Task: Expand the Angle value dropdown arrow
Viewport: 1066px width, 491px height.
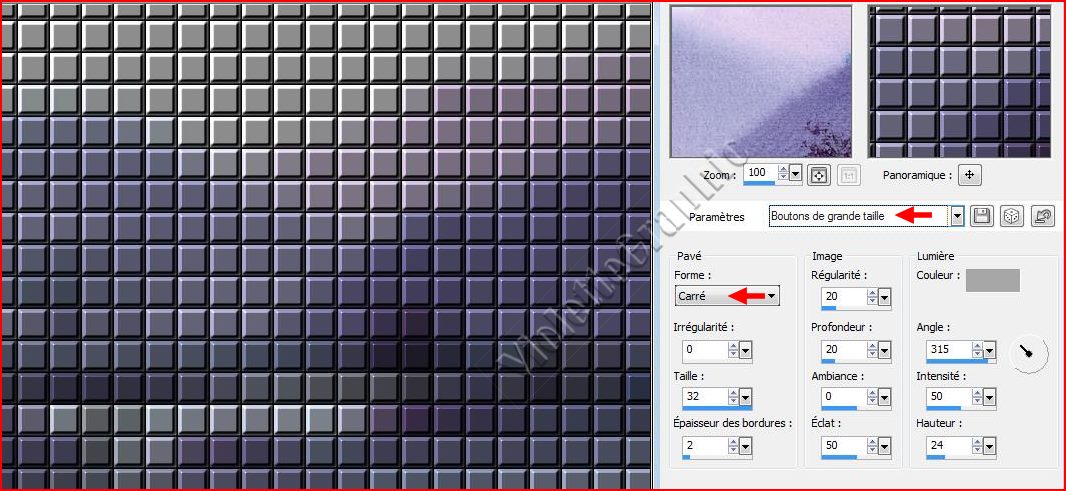Action: pos(990,350)
